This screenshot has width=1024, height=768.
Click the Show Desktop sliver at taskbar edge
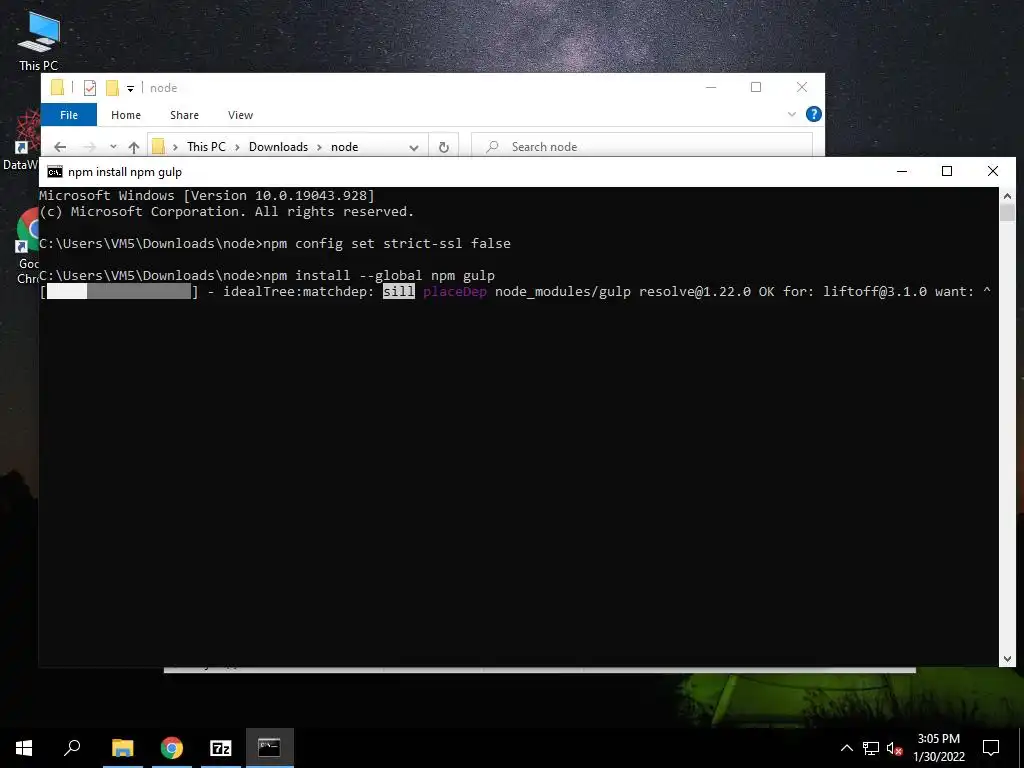(x=1021, y=748)
